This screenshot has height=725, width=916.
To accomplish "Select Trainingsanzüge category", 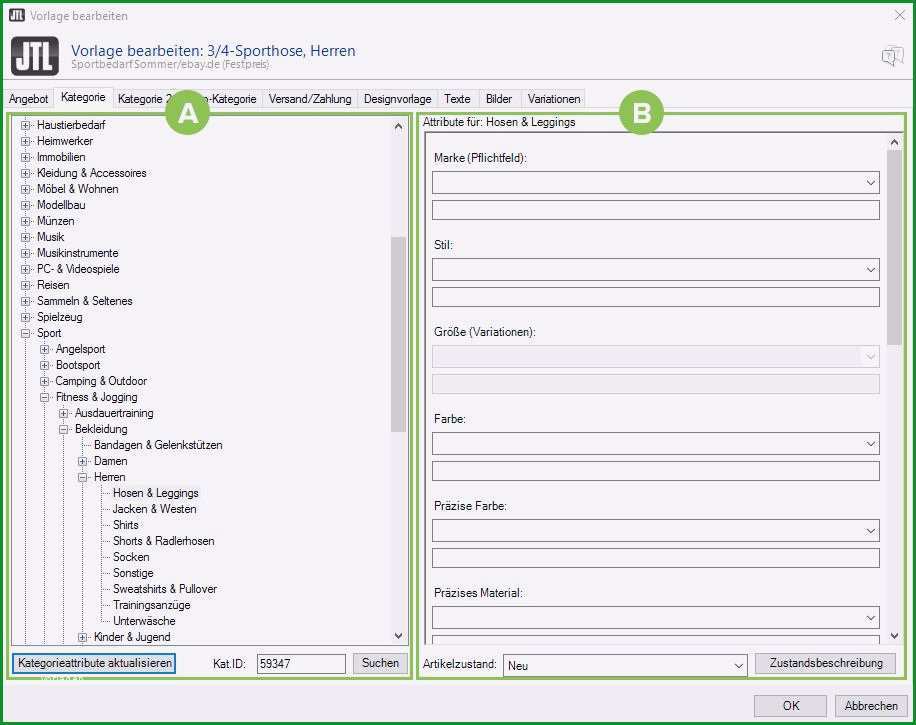I will [151, 605].
